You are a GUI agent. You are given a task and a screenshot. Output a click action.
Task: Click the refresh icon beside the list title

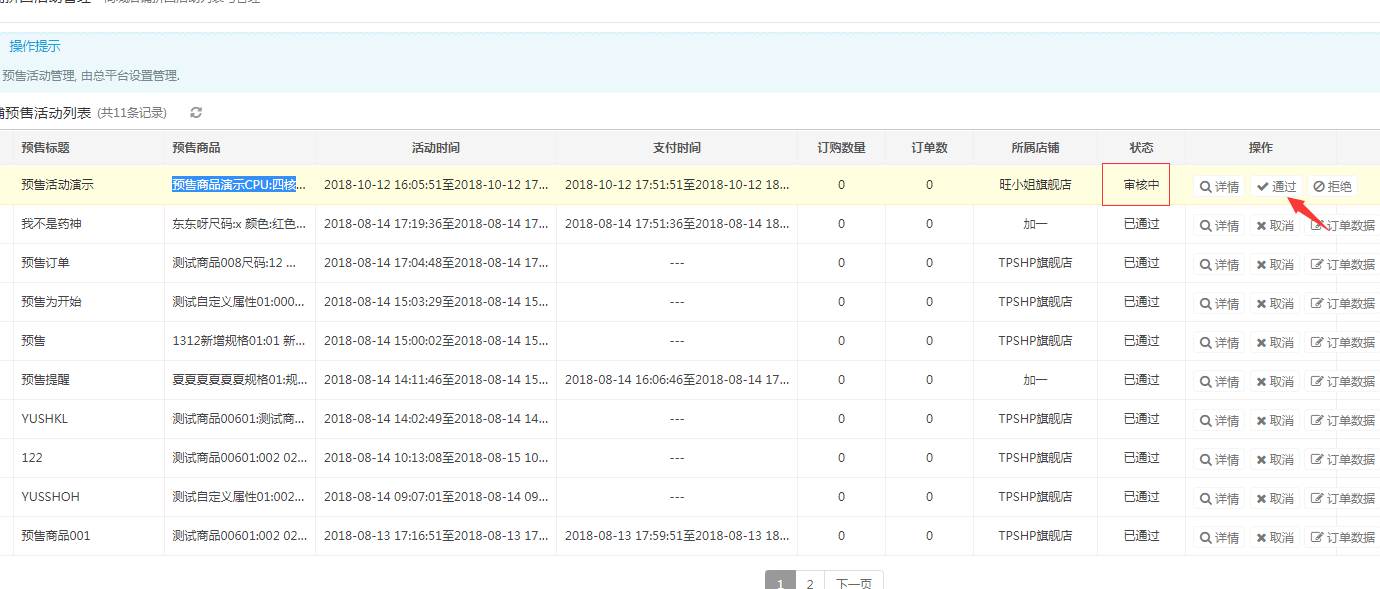click(x=196, y=113)
